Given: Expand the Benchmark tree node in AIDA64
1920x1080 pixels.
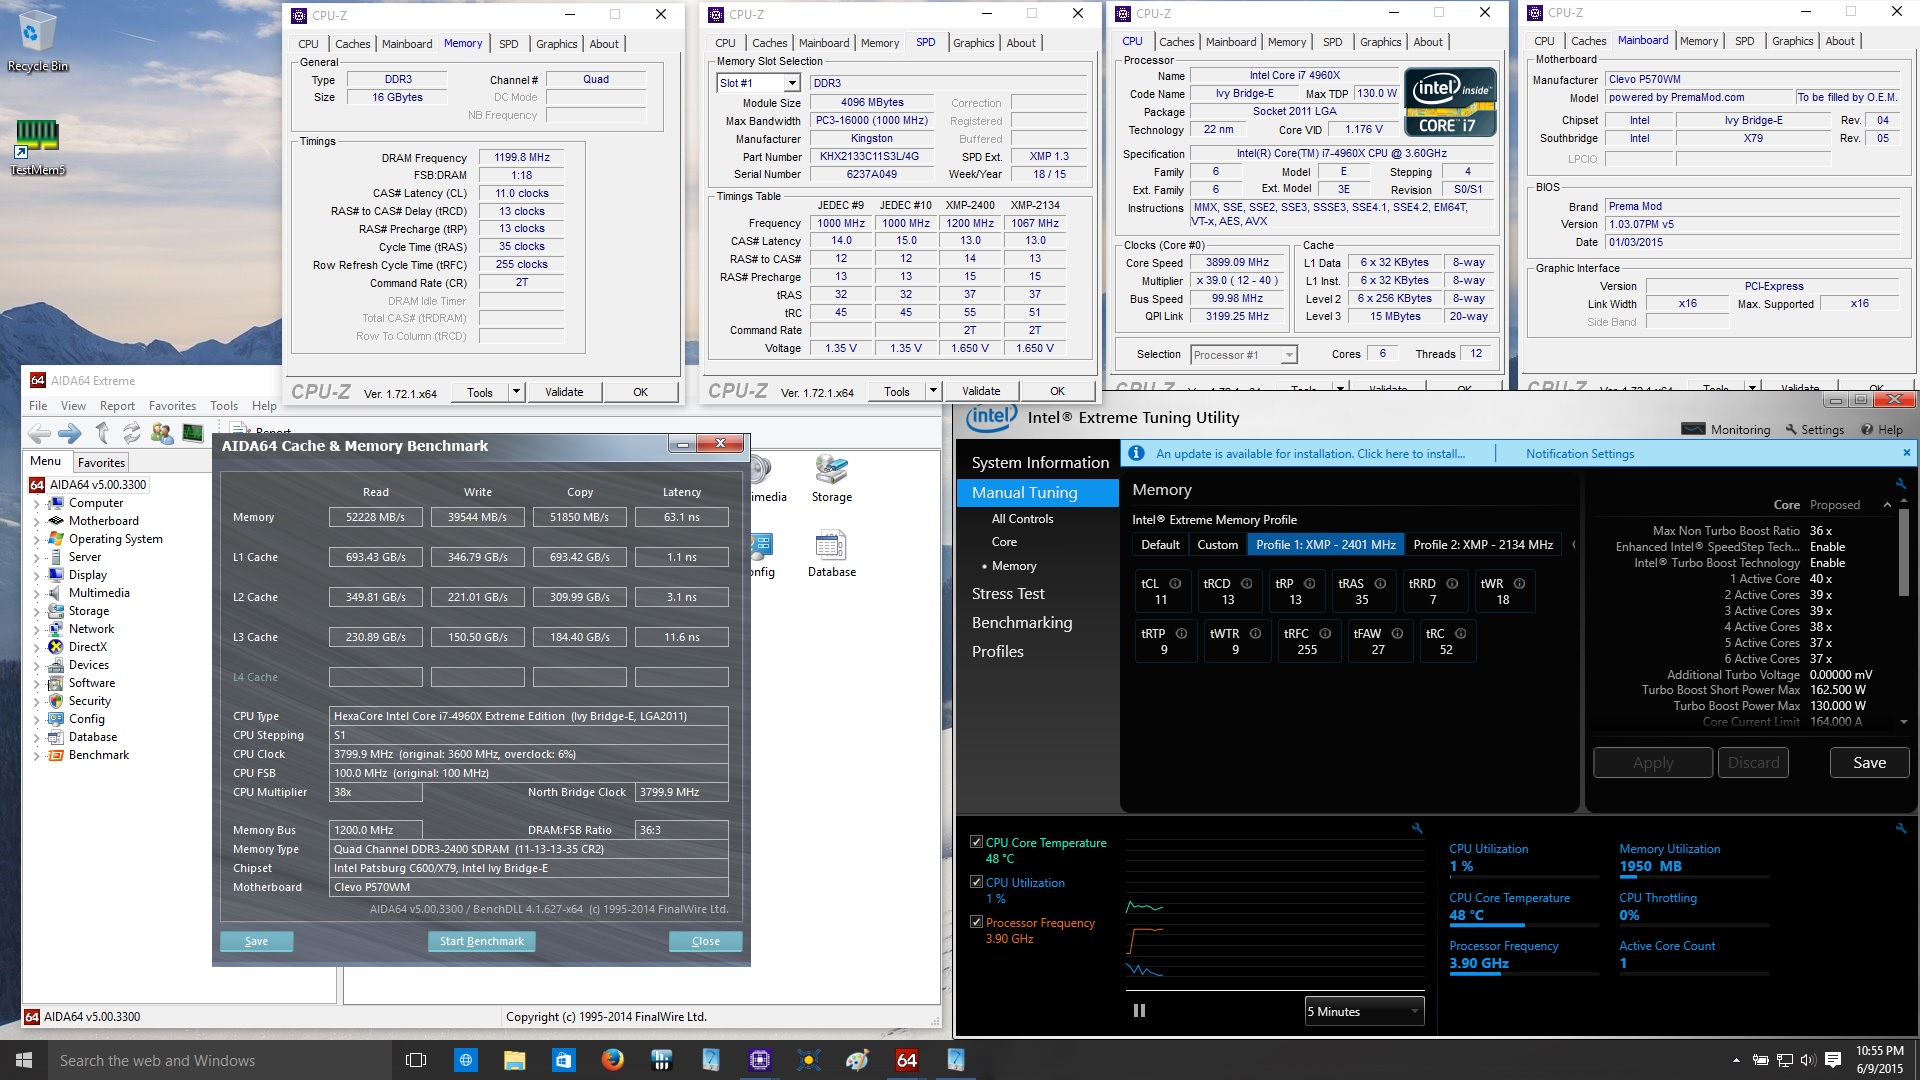Looking at the screenshot, I should (37, 756).
